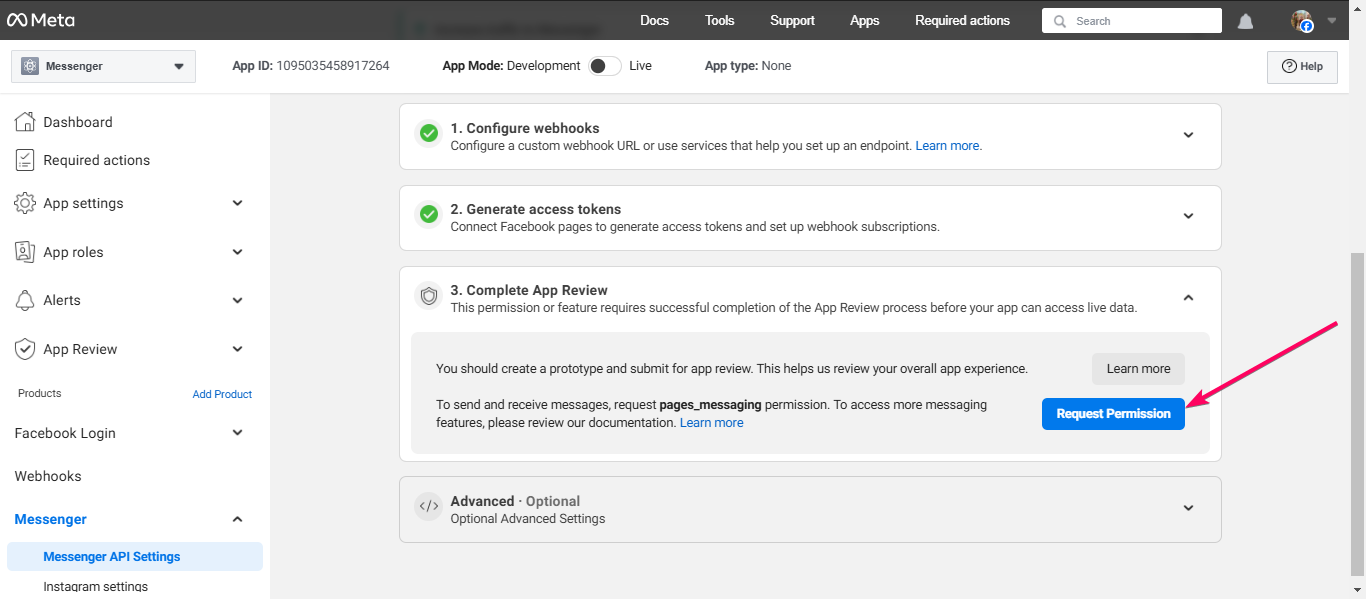Image resolution: width=1366 pixels, height=599 pixels.
Task: Open the profile dropdown arrow
Action: pos(1332,21)
